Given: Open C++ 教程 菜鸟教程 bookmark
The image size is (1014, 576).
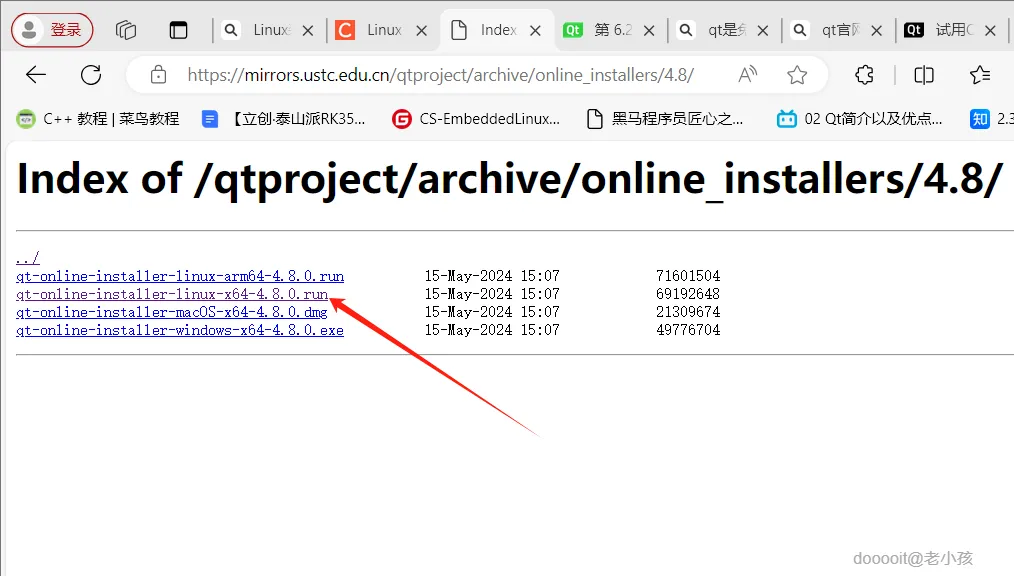Looking at the screenshot, I should (x=98, y=119).
